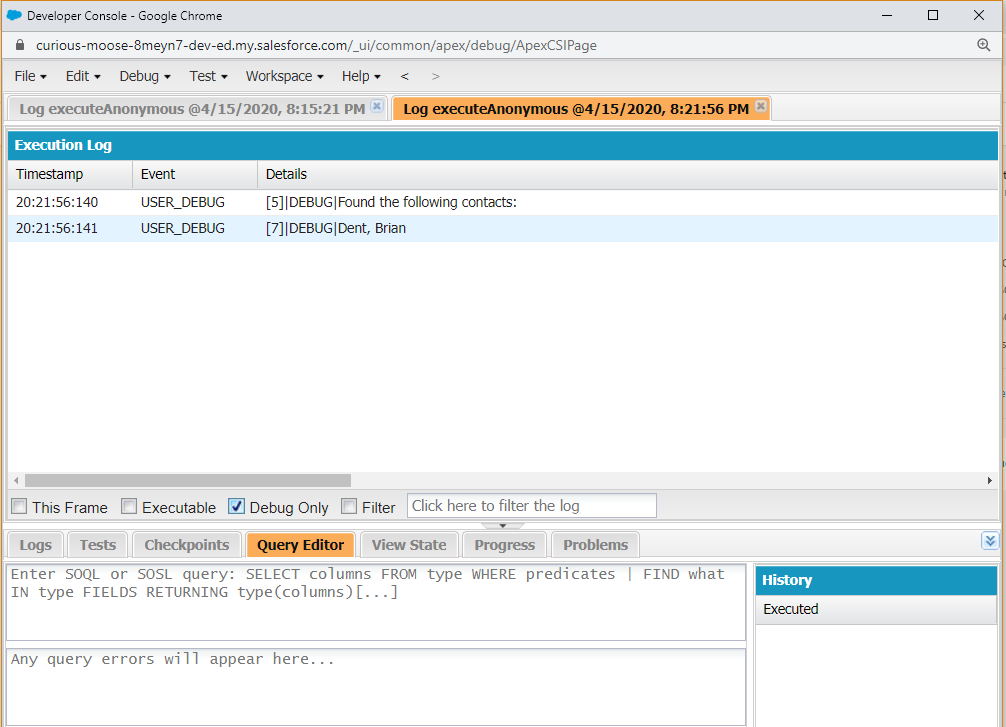Click the 'Found the following contacts:' detail
The height and width of the screenshot is (727, 1006).
click(427, 202)
